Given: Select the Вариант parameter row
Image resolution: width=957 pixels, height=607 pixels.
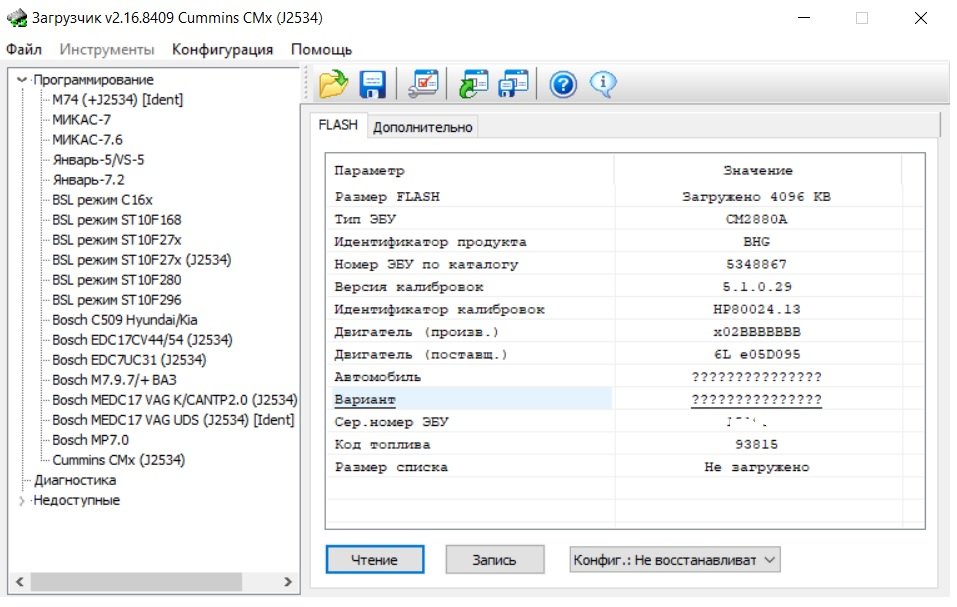Looking at the screenshot, I should tap(470, 400).
